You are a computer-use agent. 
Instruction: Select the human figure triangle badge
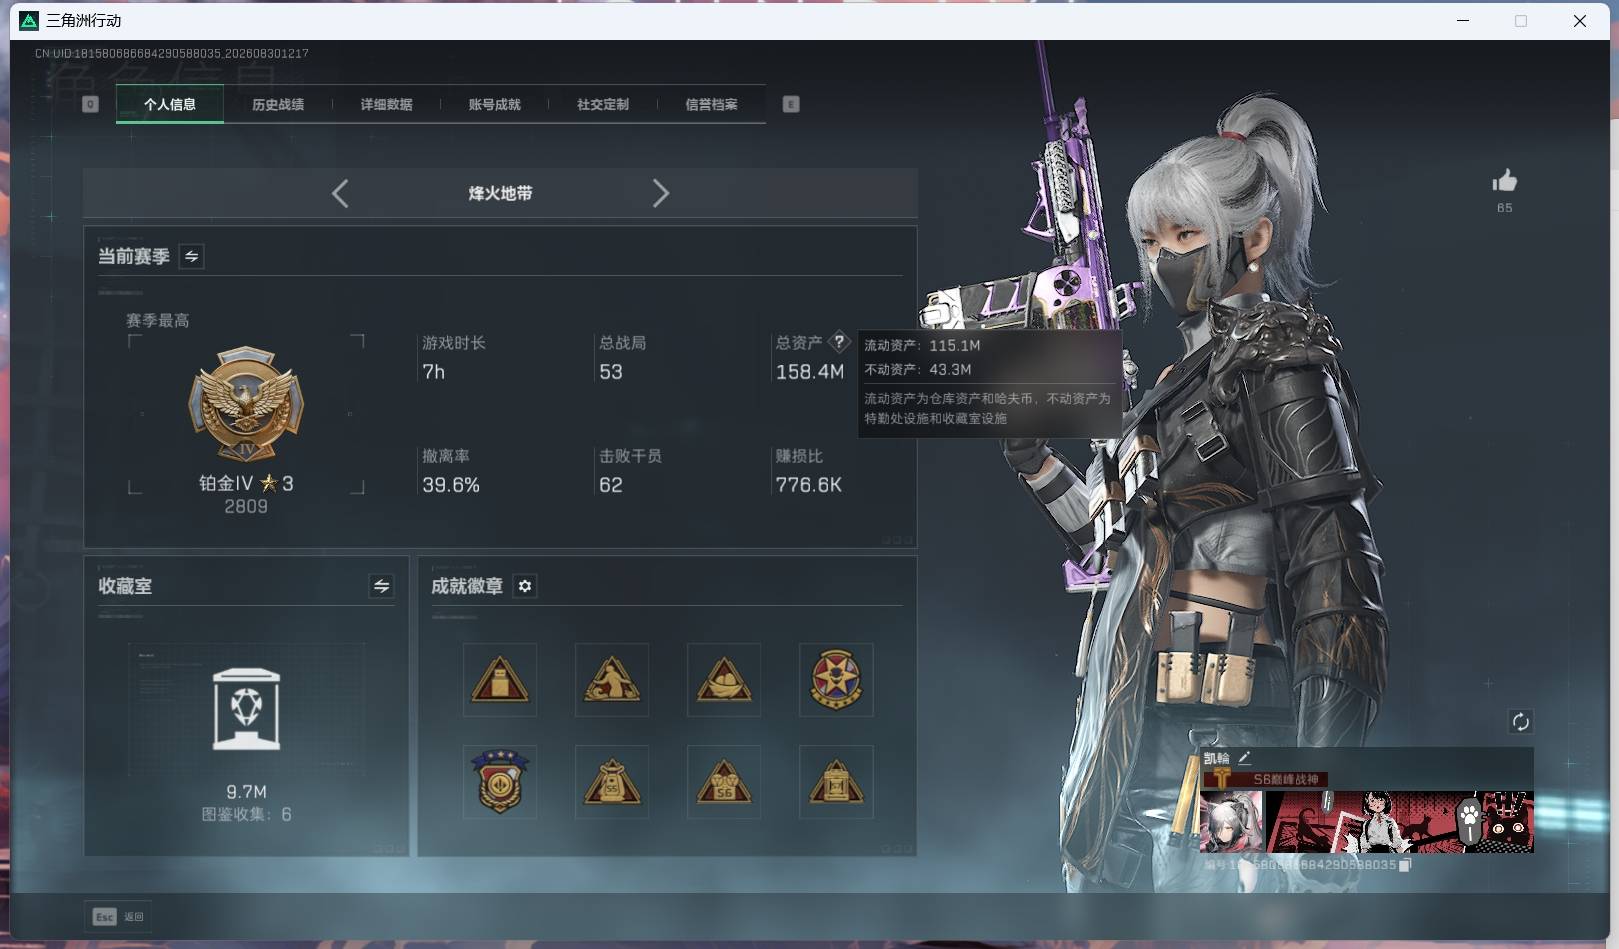pos(612,680)
